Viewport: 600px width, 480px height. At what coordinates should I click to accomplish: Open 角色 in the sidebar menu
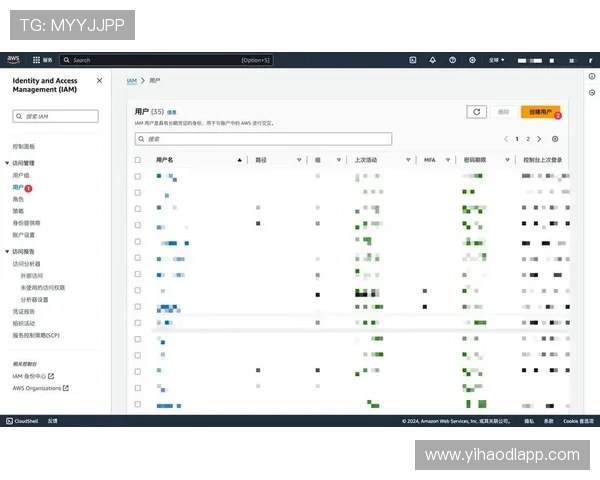click(x=18, y=199)
